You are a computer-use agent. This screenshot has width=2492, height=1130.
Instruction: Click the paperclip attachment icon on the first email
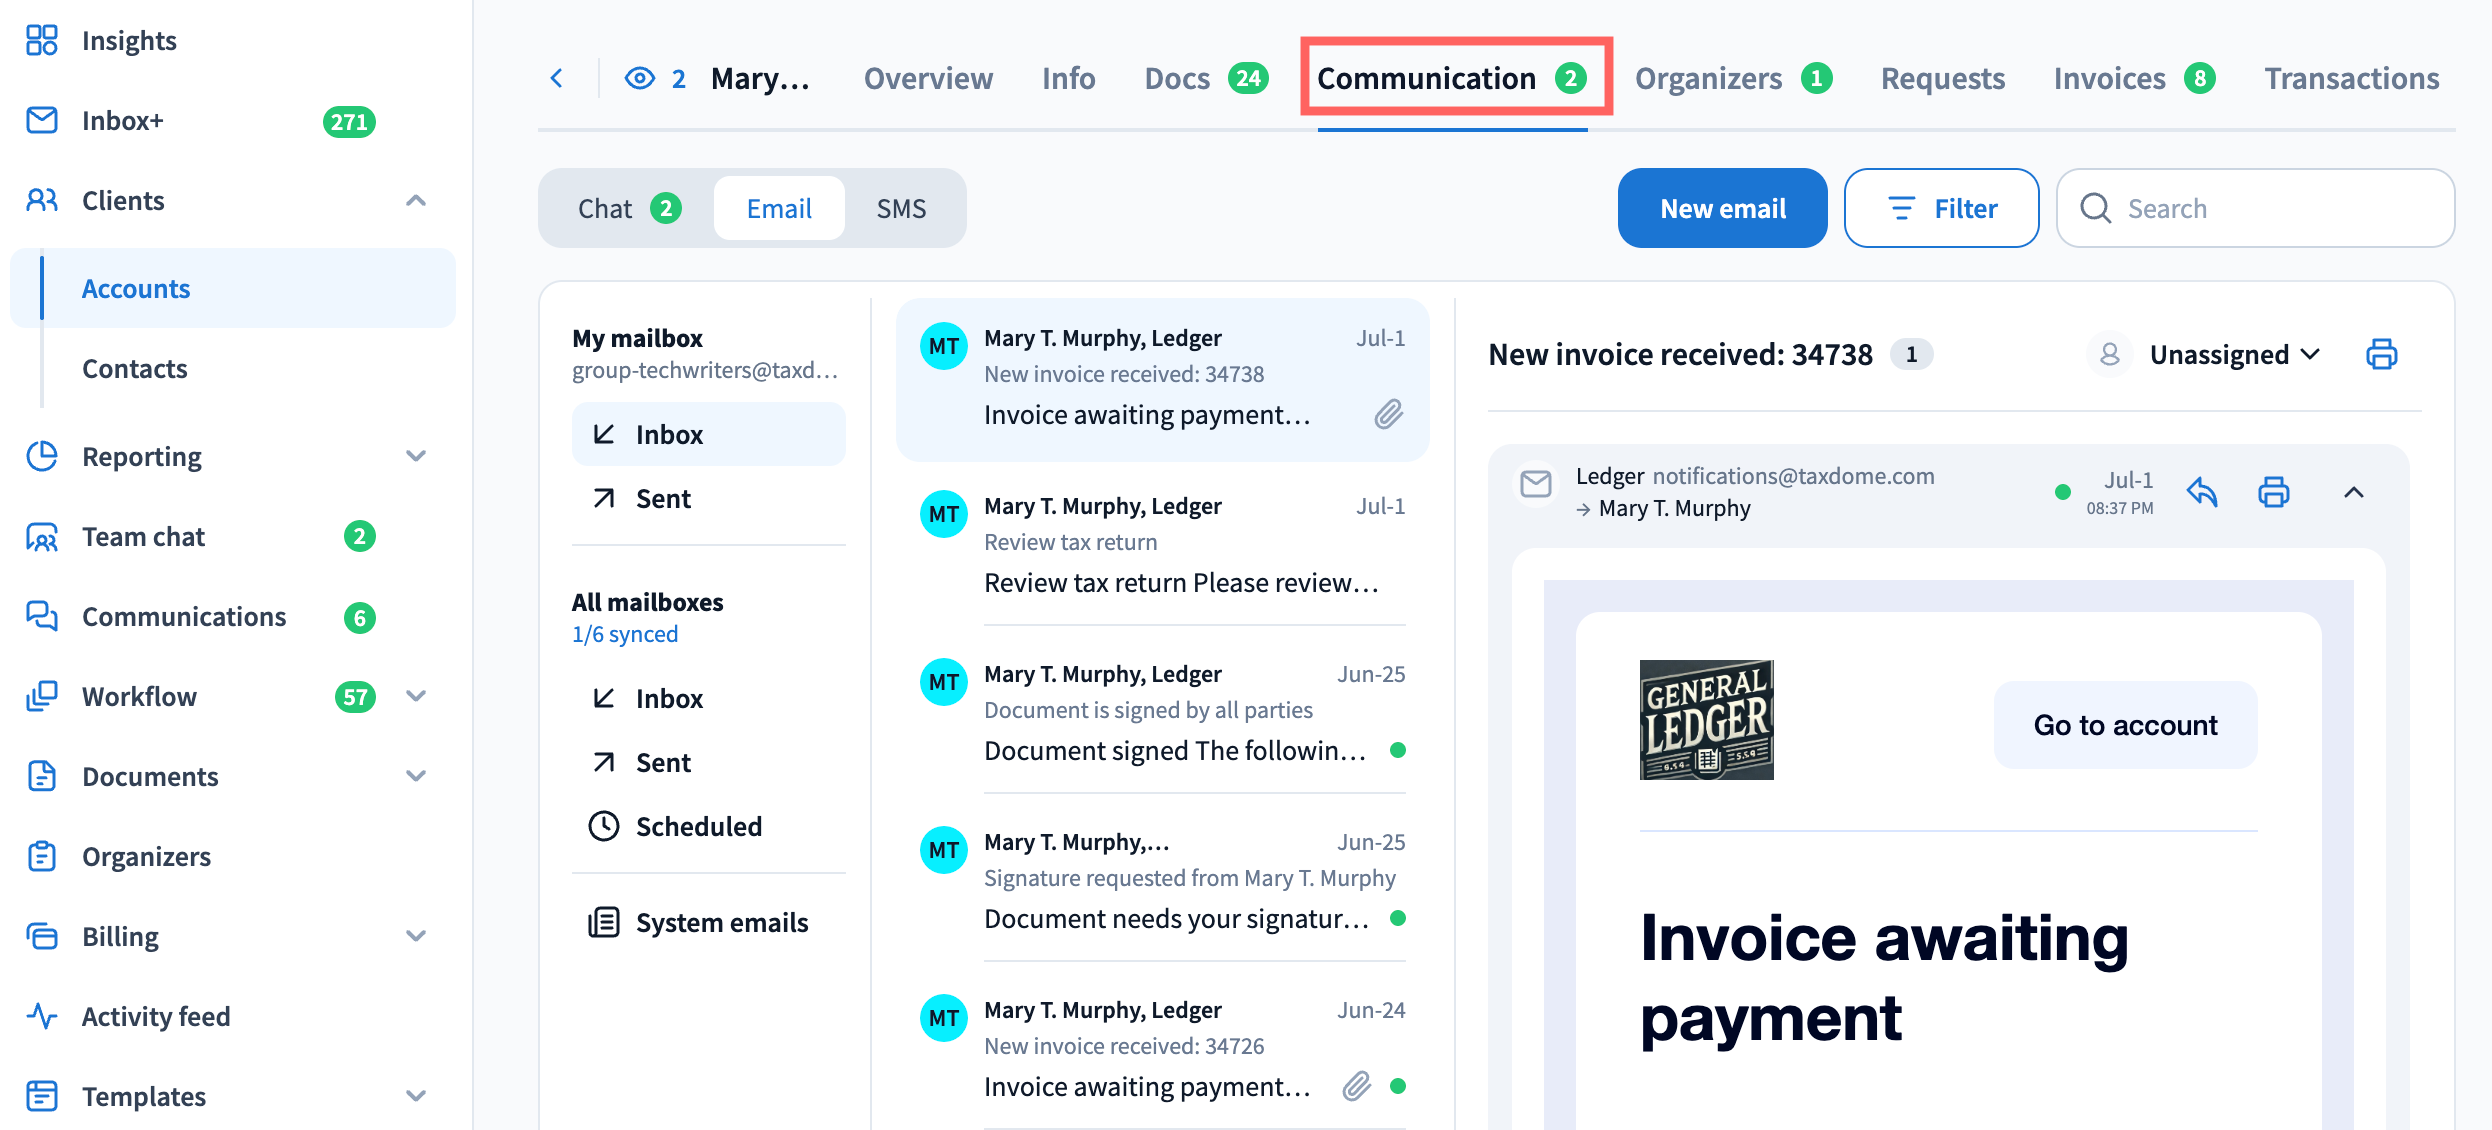pyautogui.click(x=1389, y=414)
